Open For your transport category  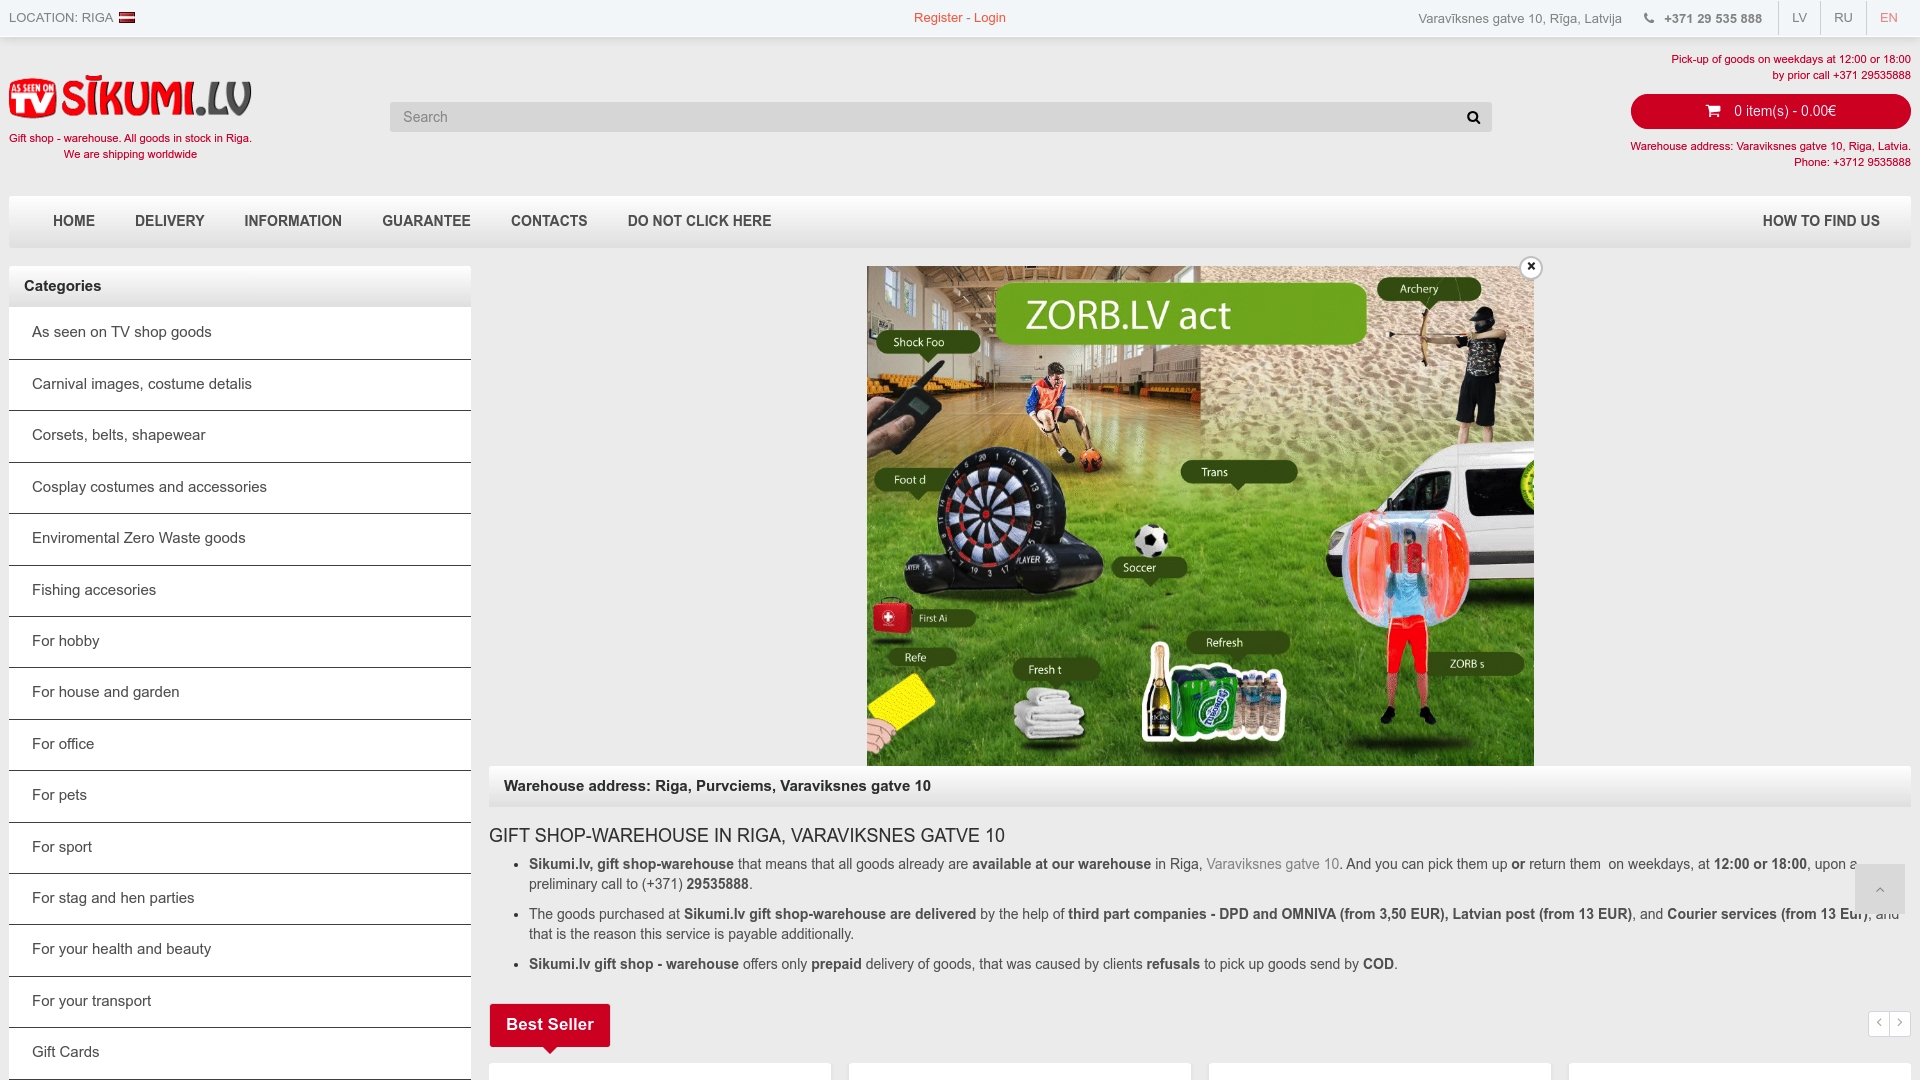(x=240, y=1002)
